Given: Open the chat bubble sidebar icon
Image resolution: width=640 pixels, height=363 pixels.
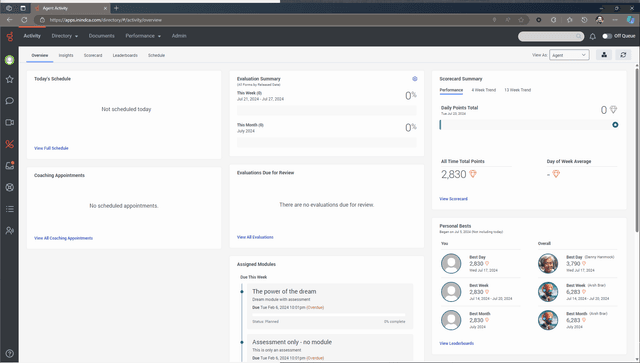Looking at the screenshot, I should (9, 101).
